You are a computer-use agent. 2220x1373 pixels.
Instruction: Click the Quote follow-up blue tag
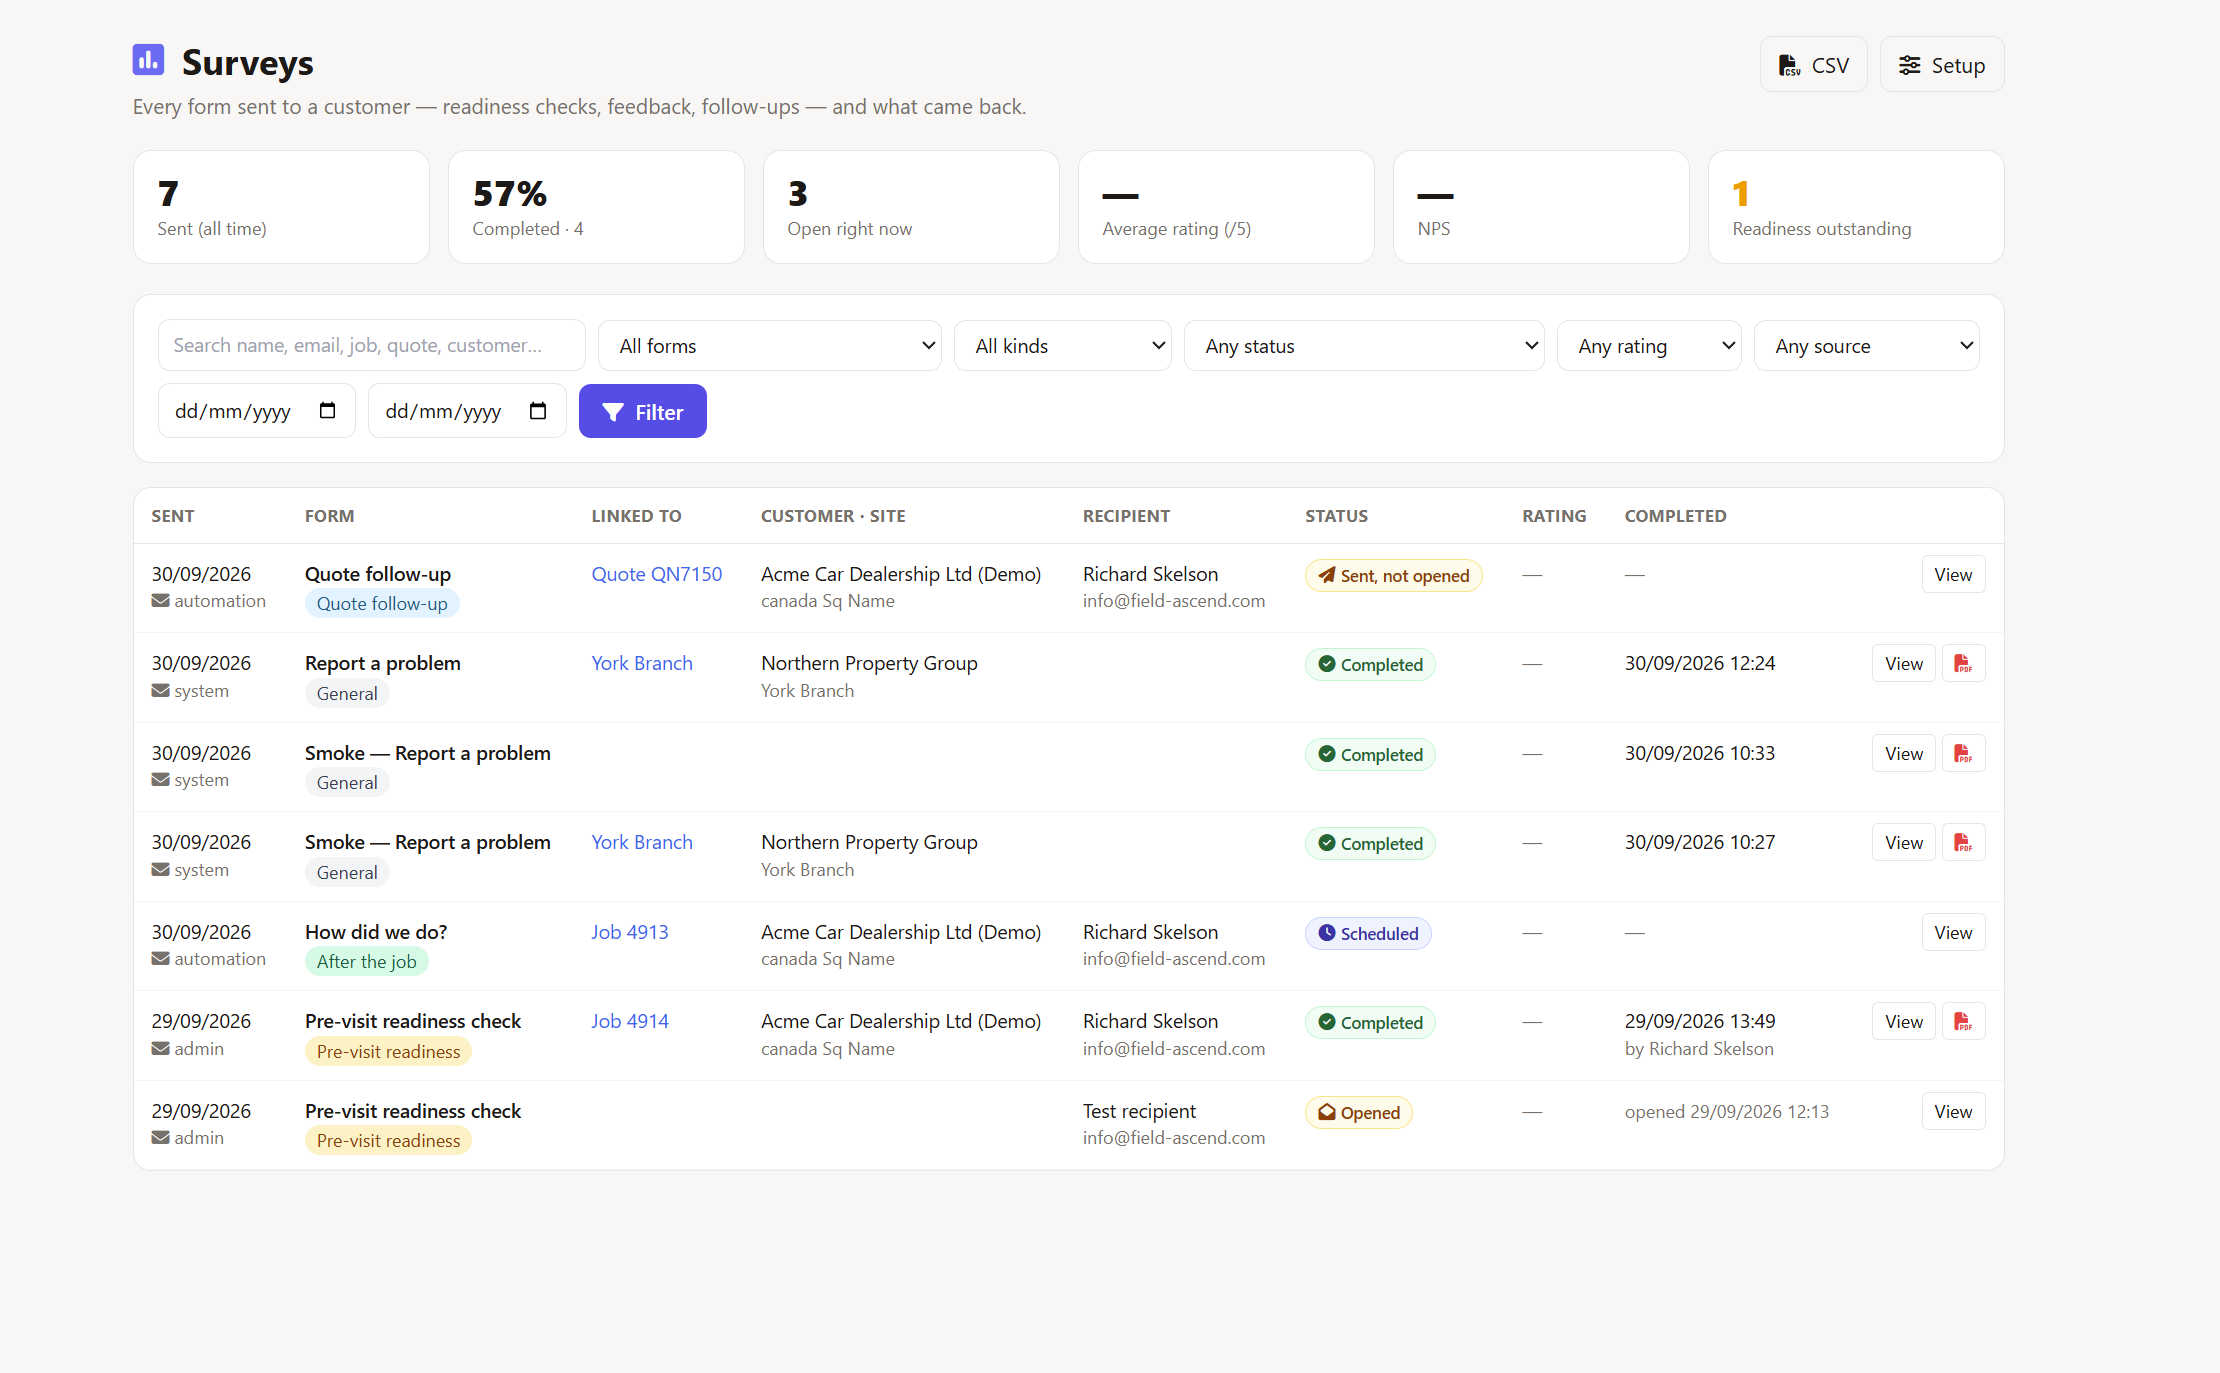click(x=382, y=603)
